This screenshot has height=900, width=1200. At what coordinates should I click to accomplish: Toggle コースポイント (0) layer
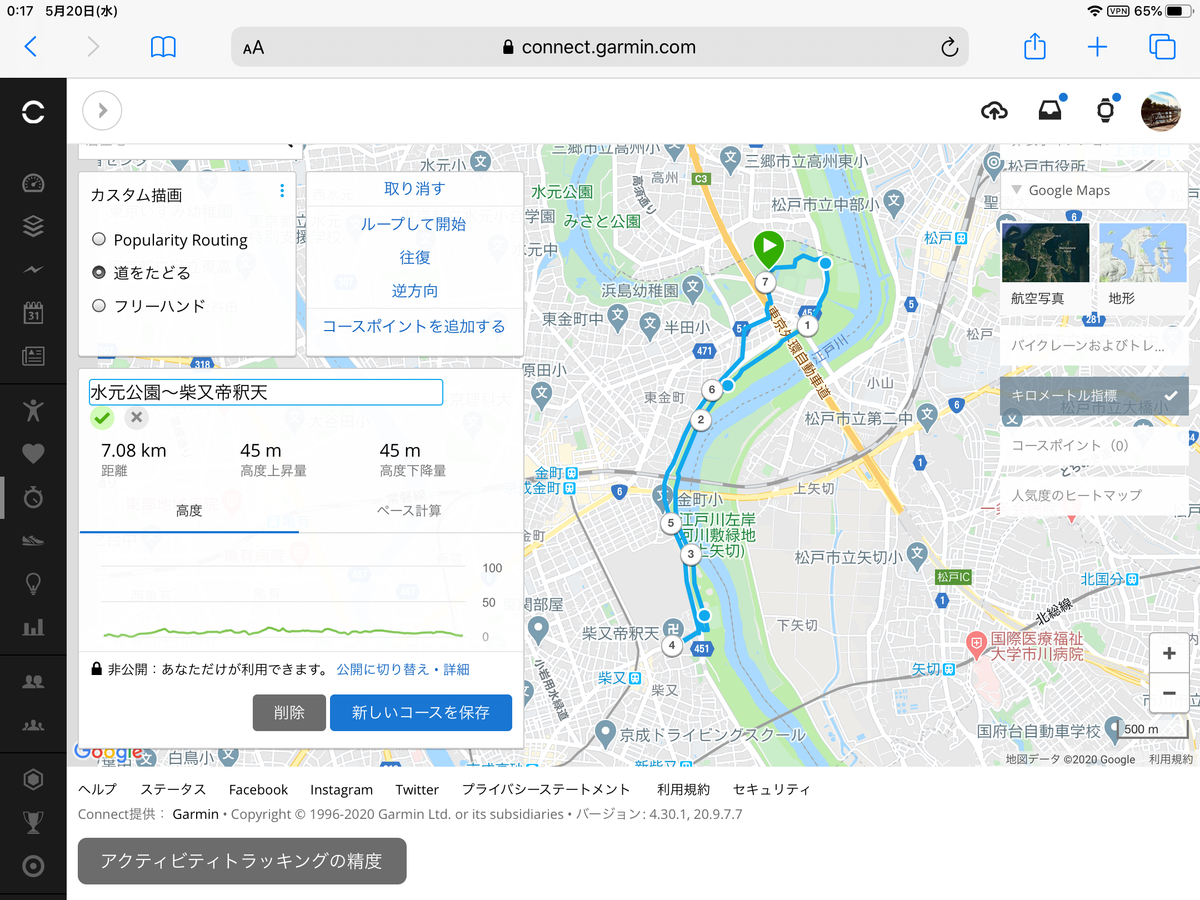(x=1094, y=446)
